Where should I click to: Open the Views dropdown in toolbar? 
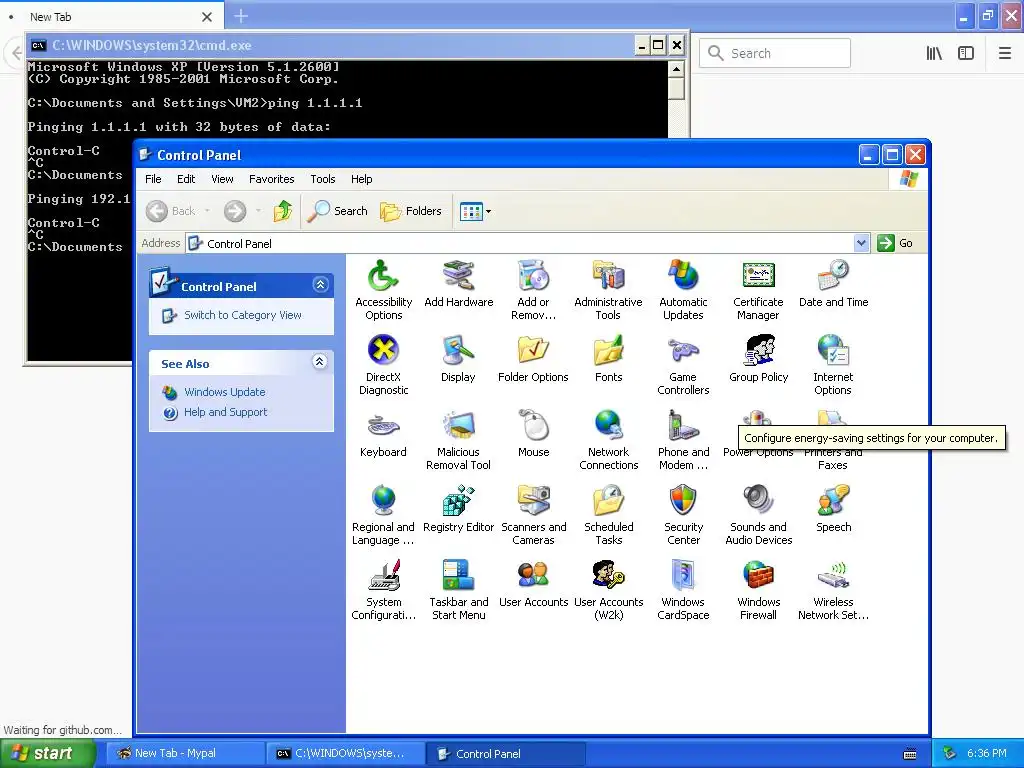(x=475, y=211)
